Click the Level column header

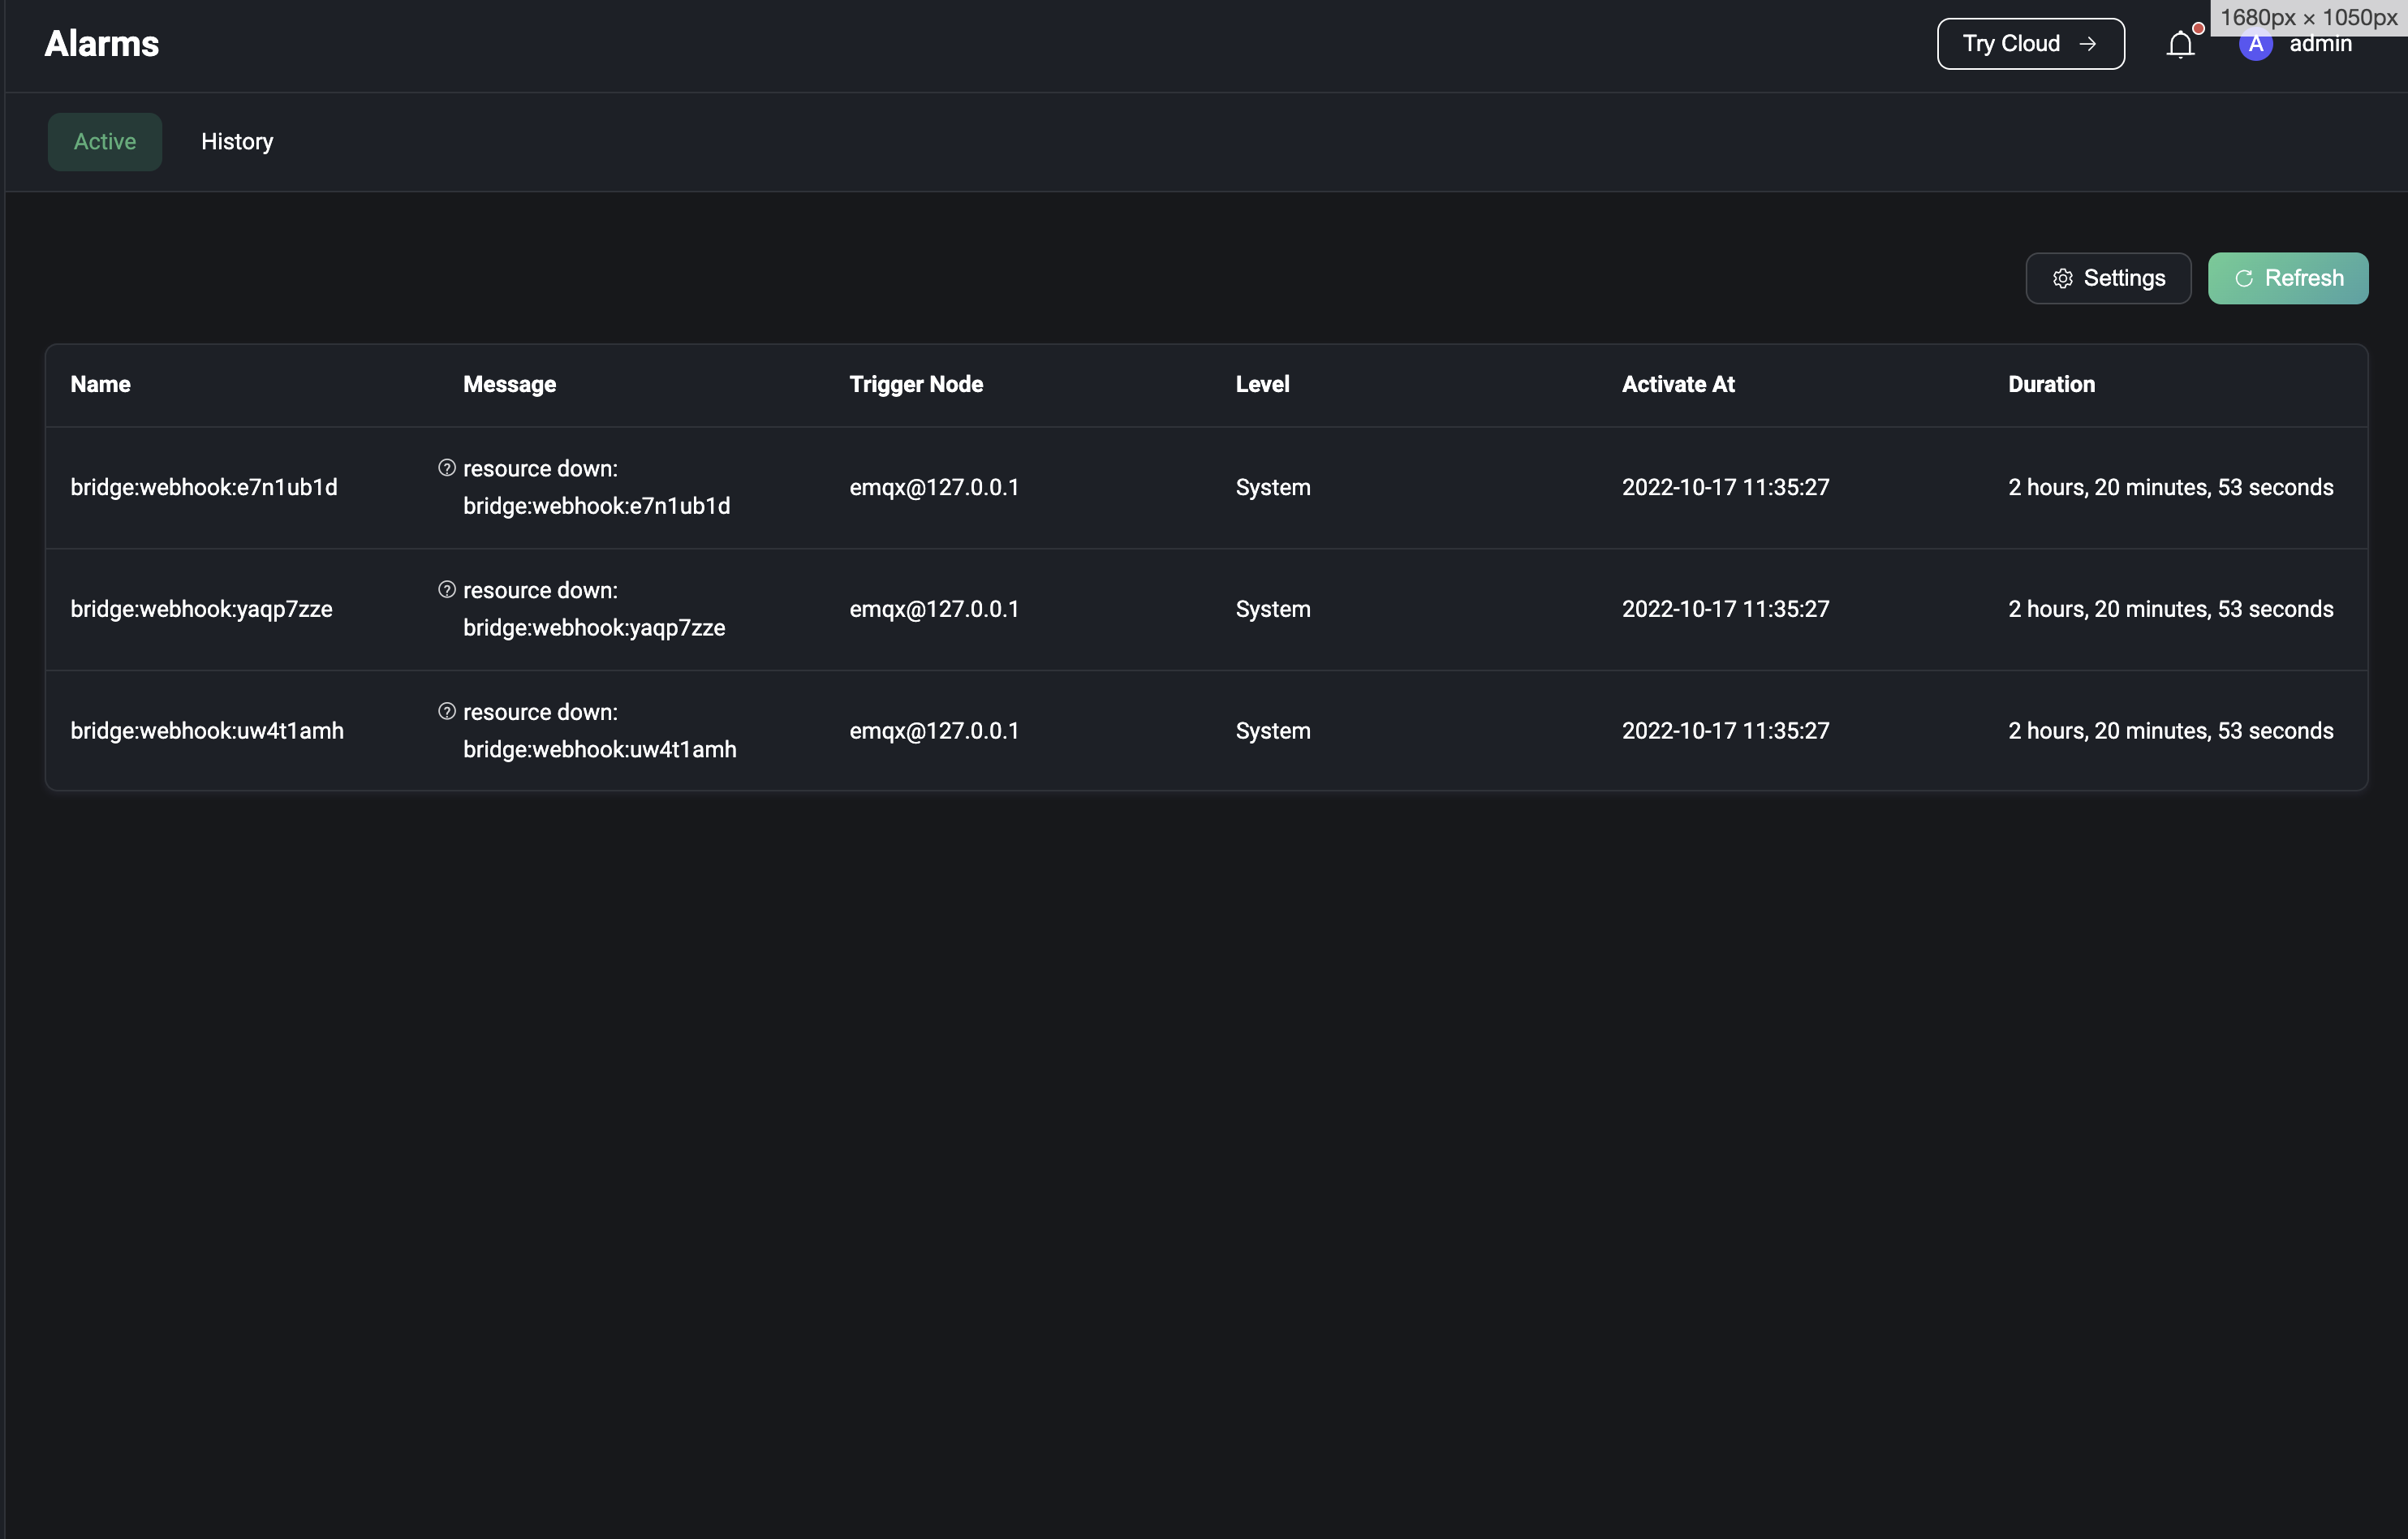(x=1262, y=385)
